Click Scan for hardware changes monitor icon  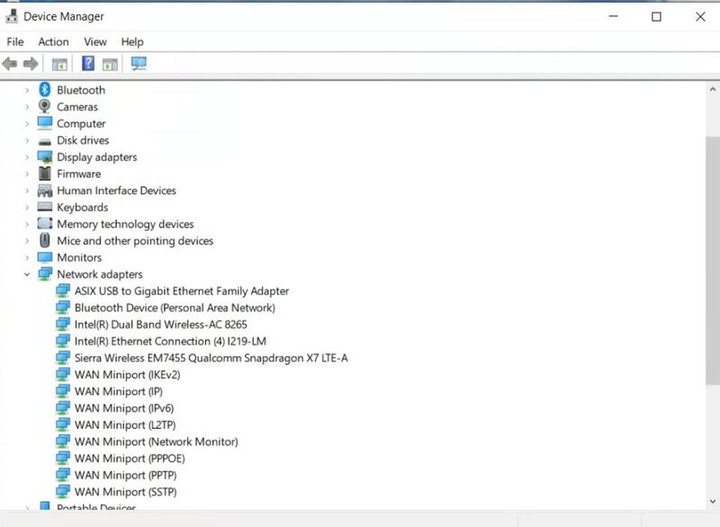139,63
